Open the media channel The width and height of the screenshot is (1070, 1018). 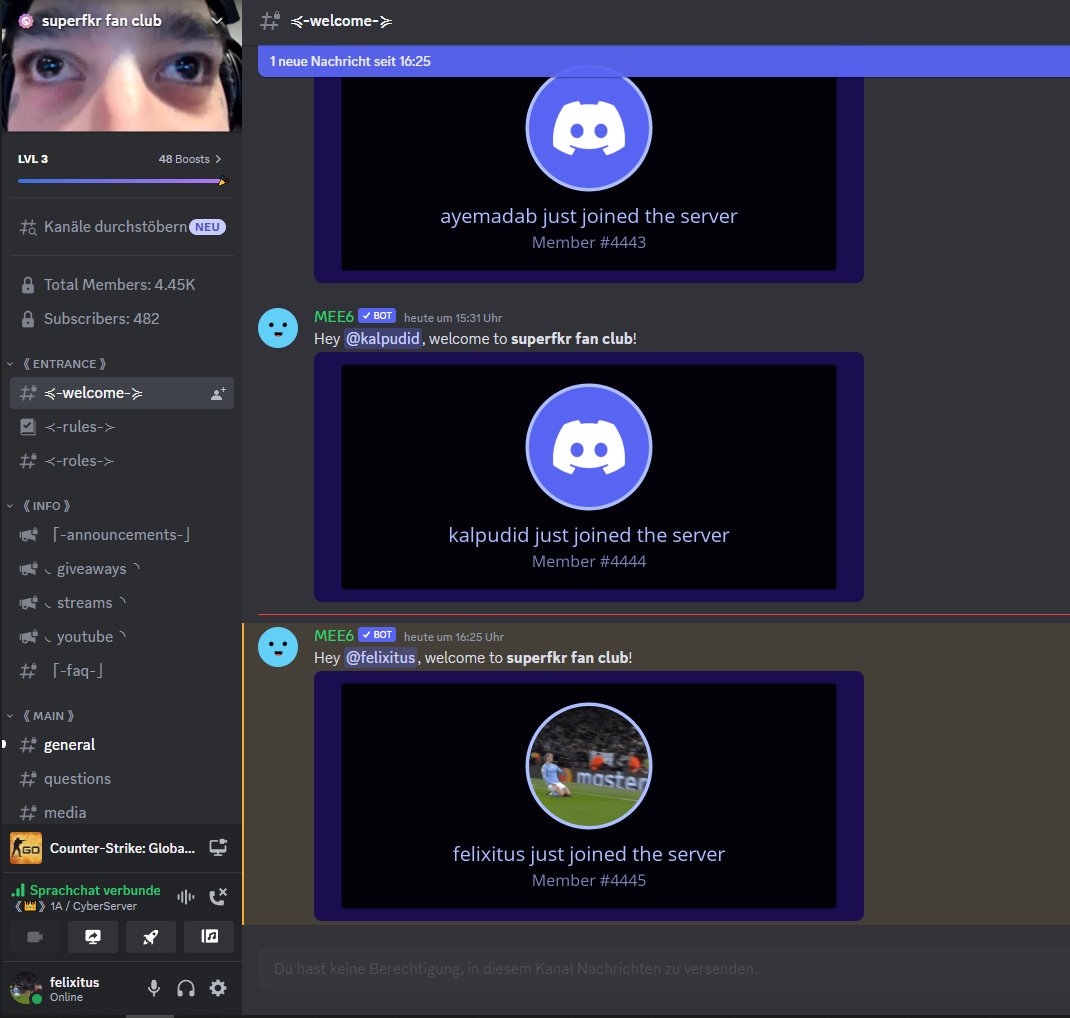coord(121,813)
